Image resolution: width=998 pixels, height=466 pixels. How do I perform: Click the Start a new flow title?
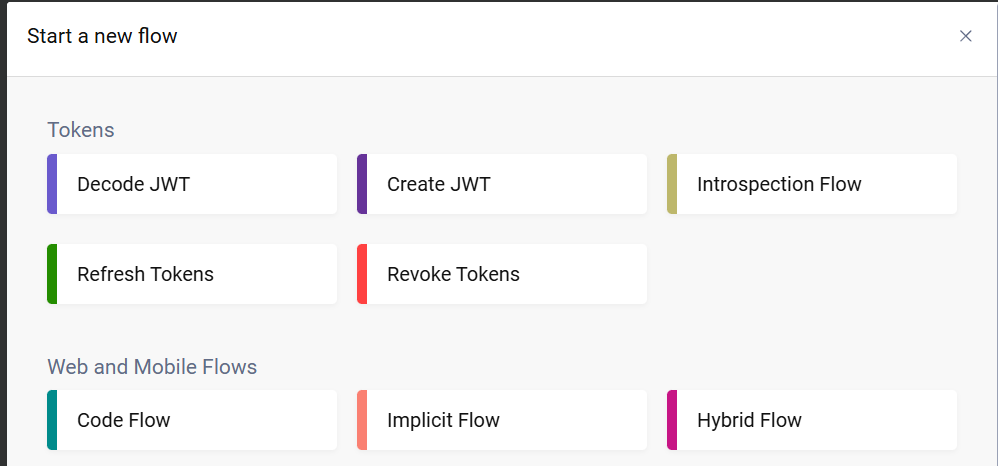tap(102, 37)
